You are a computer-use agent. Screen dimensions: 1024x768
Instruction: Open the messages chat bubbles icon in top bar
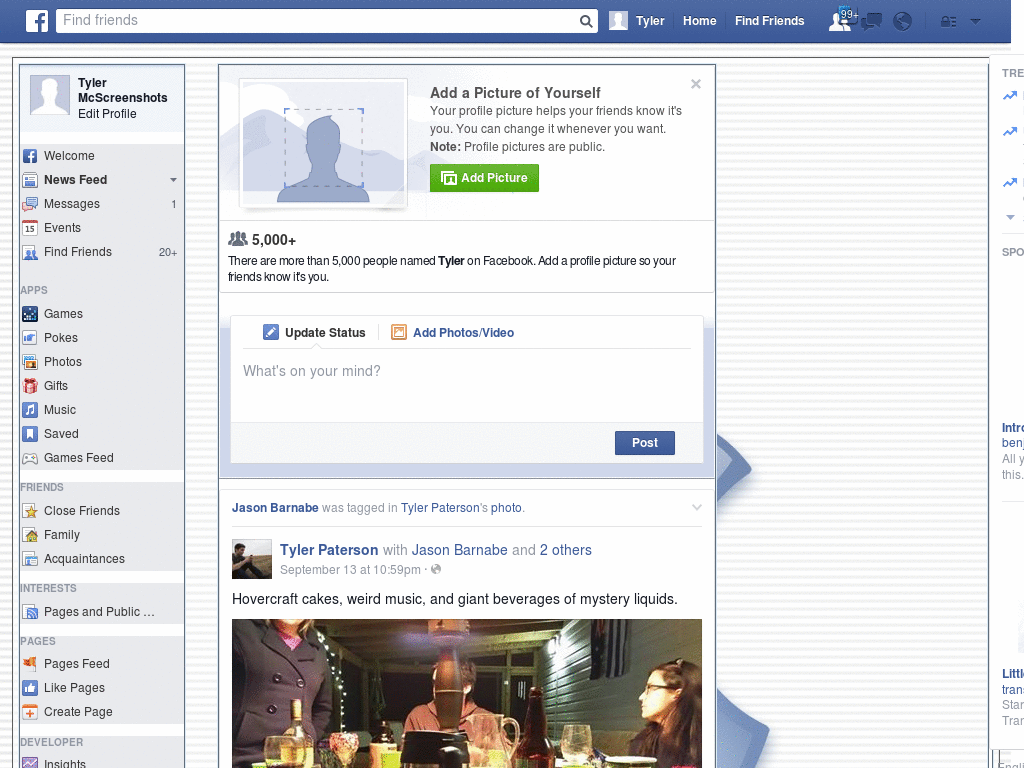(871, 22)
